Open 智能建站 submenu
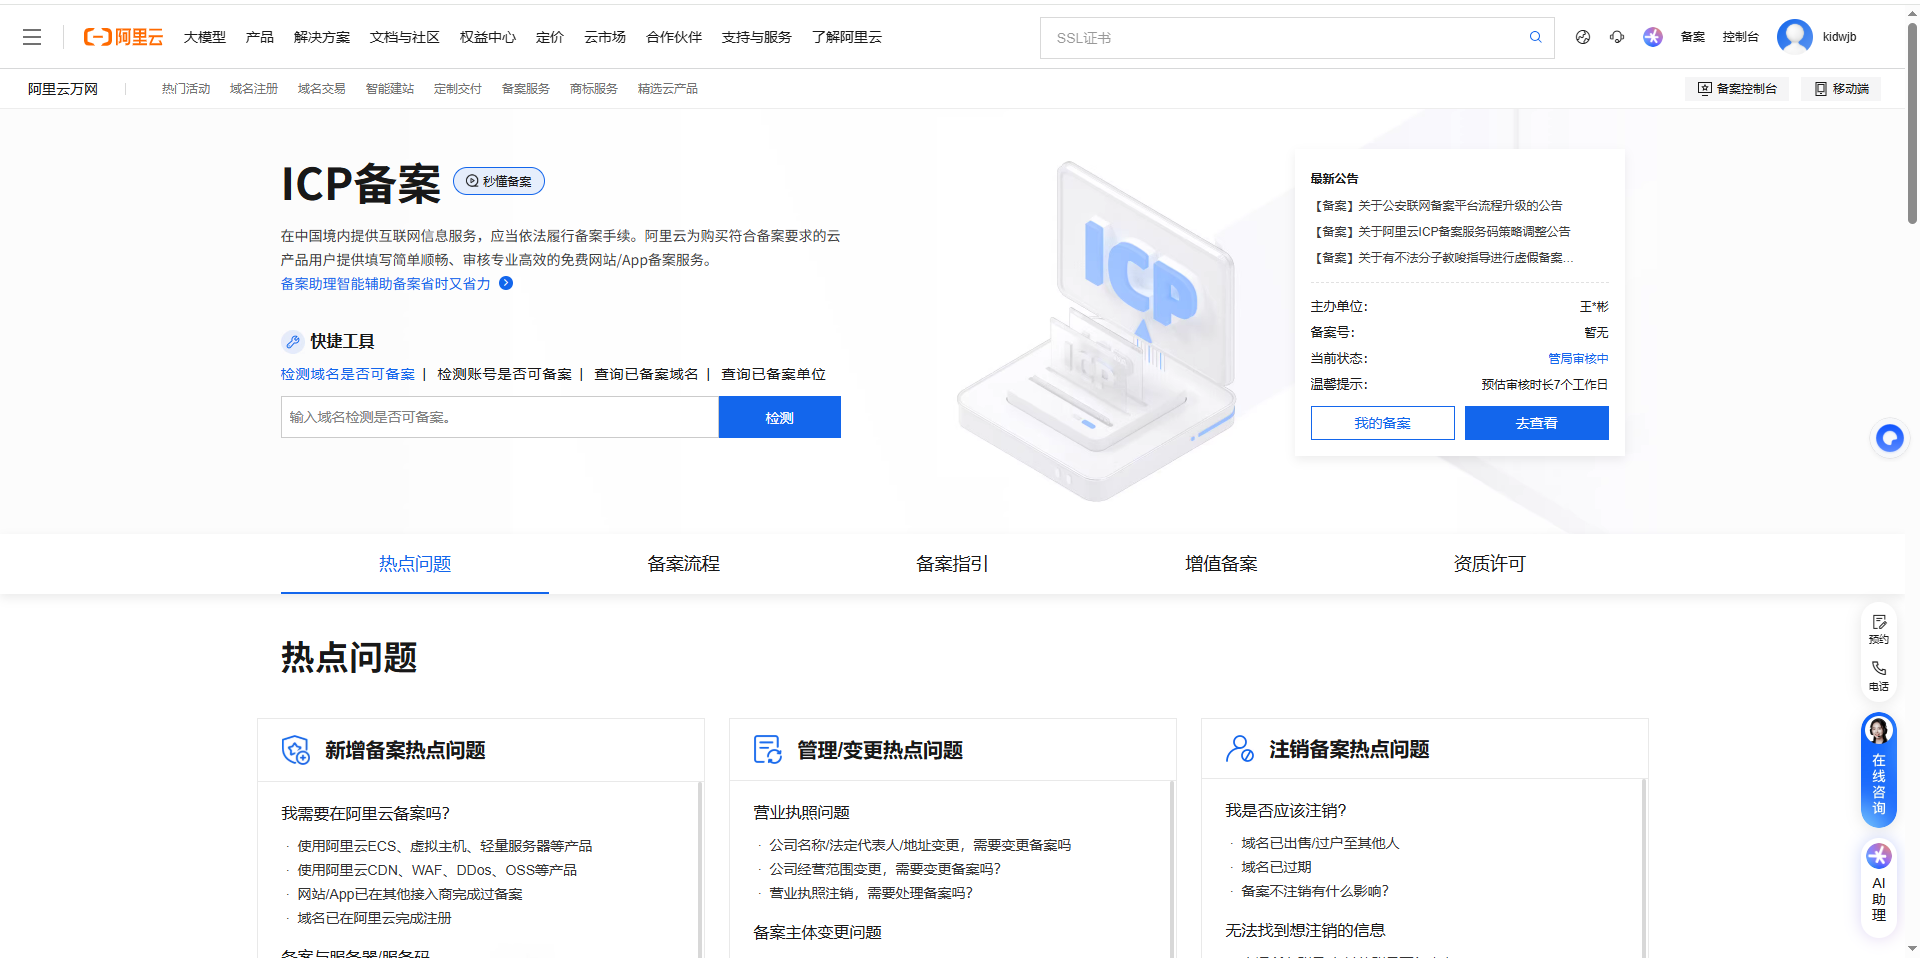This screenshot has width=1920, height=958. point(390,89)
